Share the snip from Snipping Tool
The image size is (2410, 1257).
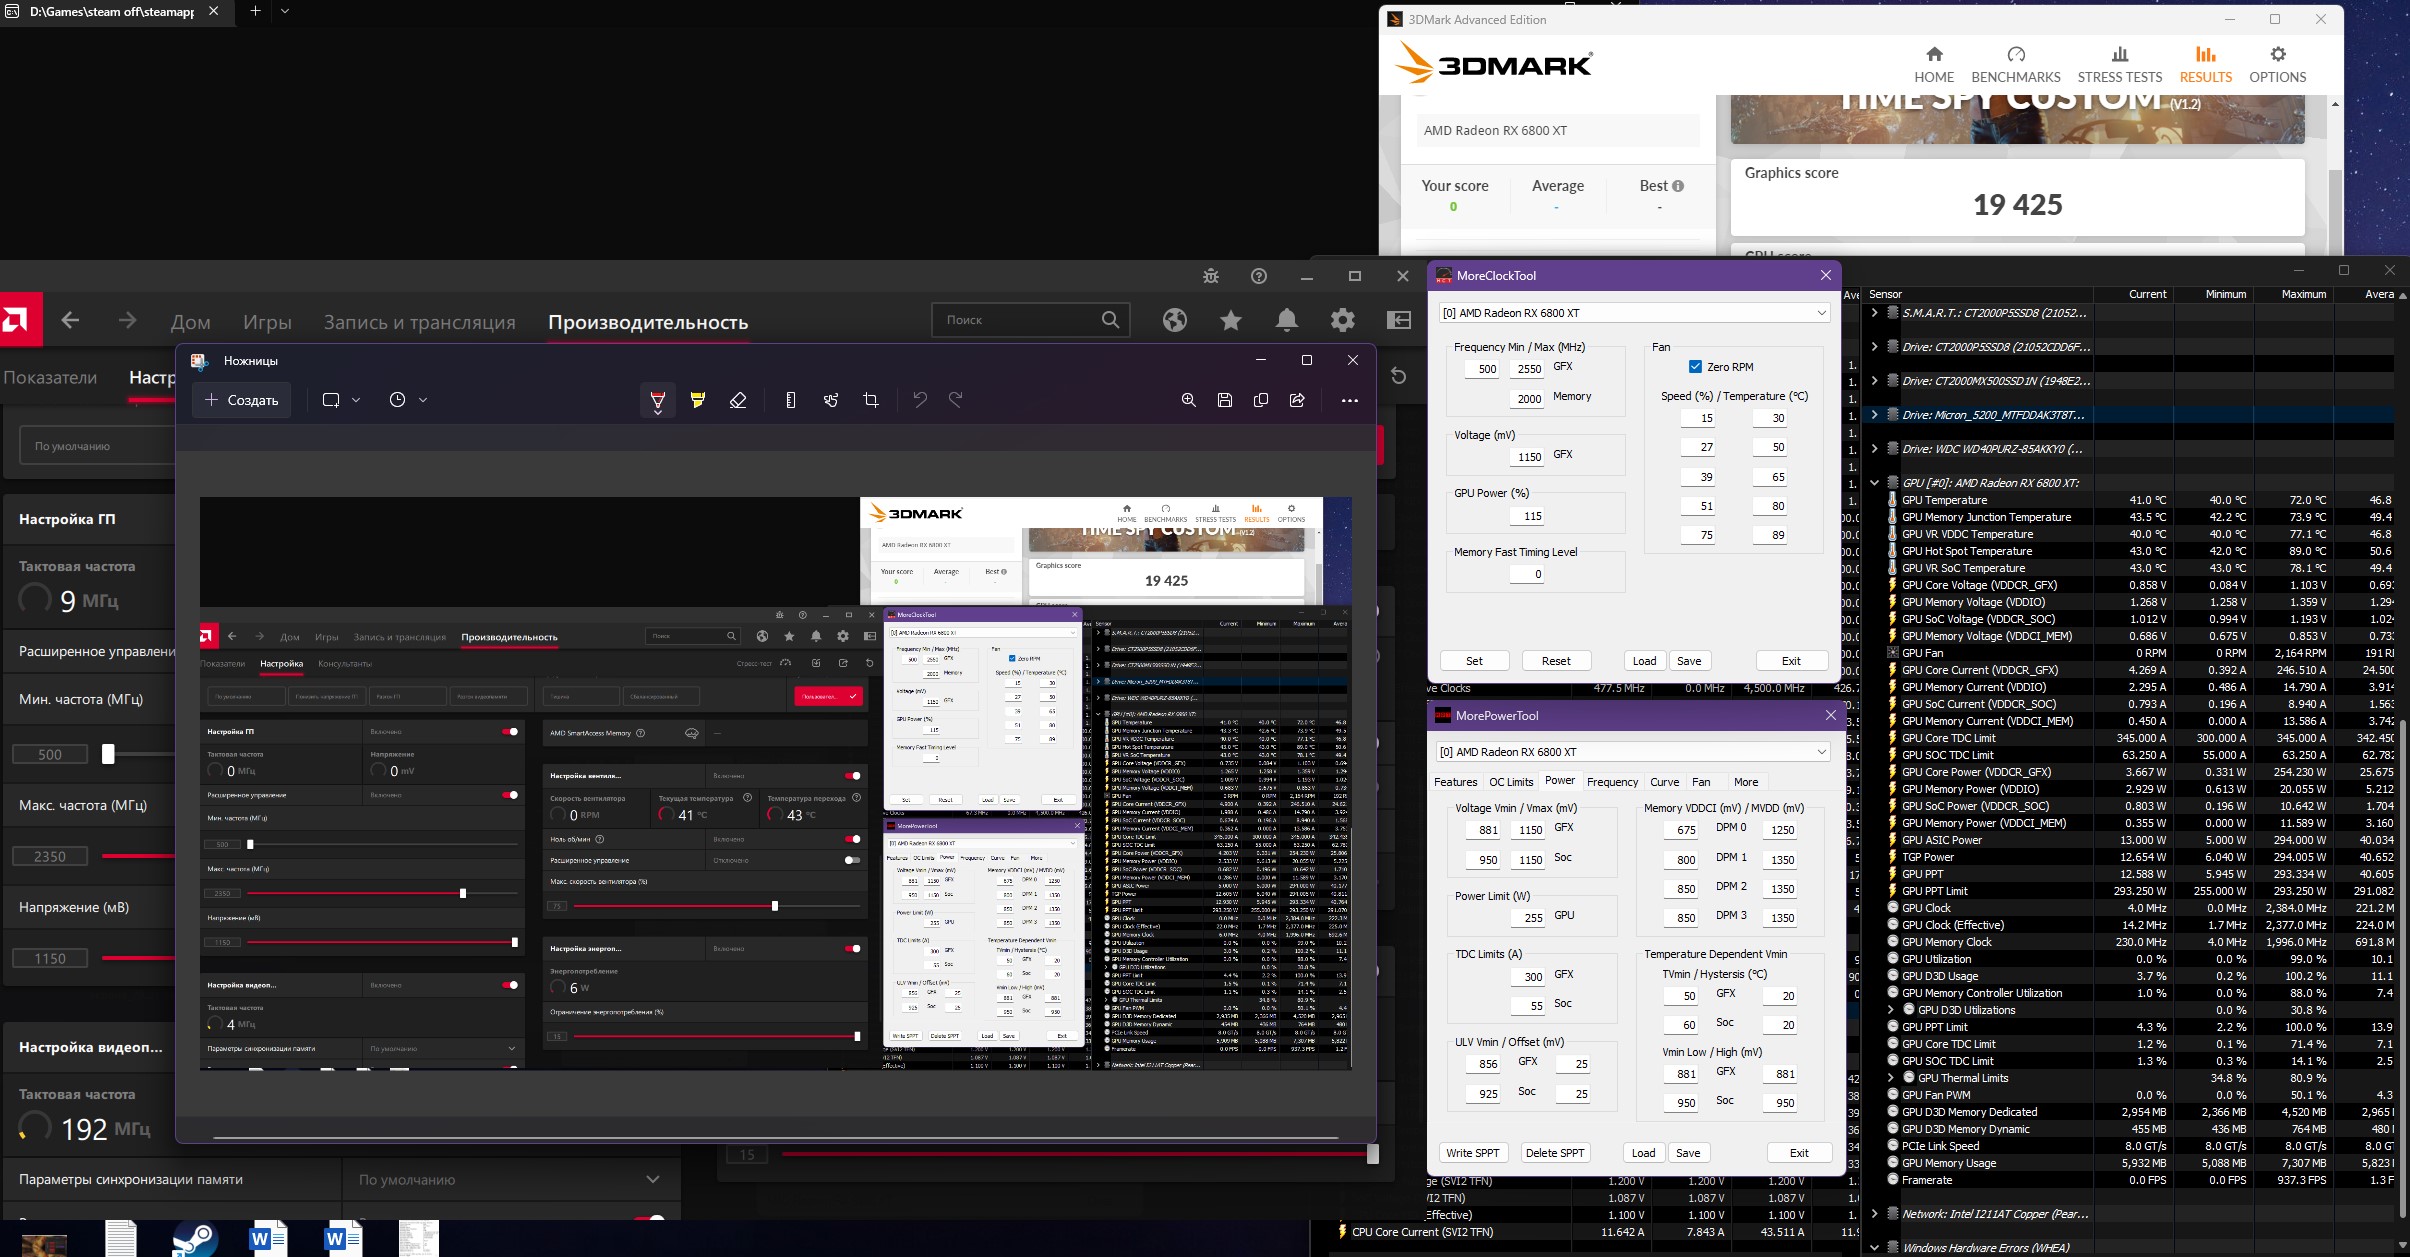point(1297,400)
